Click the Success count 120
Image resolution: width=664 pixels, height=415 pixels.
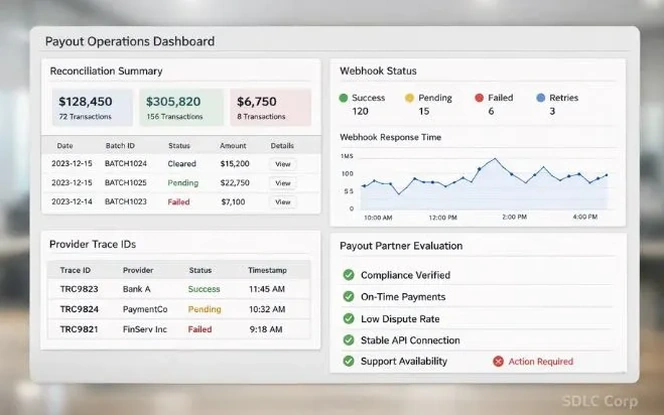coord(360,111)
